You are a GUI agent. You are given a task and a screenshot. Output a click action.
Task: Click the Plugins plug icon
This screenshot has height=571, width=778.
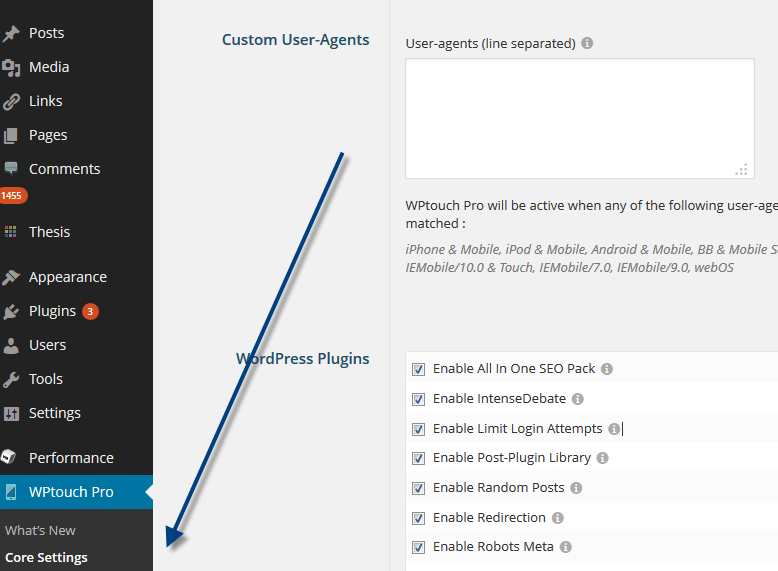point(10,312)
